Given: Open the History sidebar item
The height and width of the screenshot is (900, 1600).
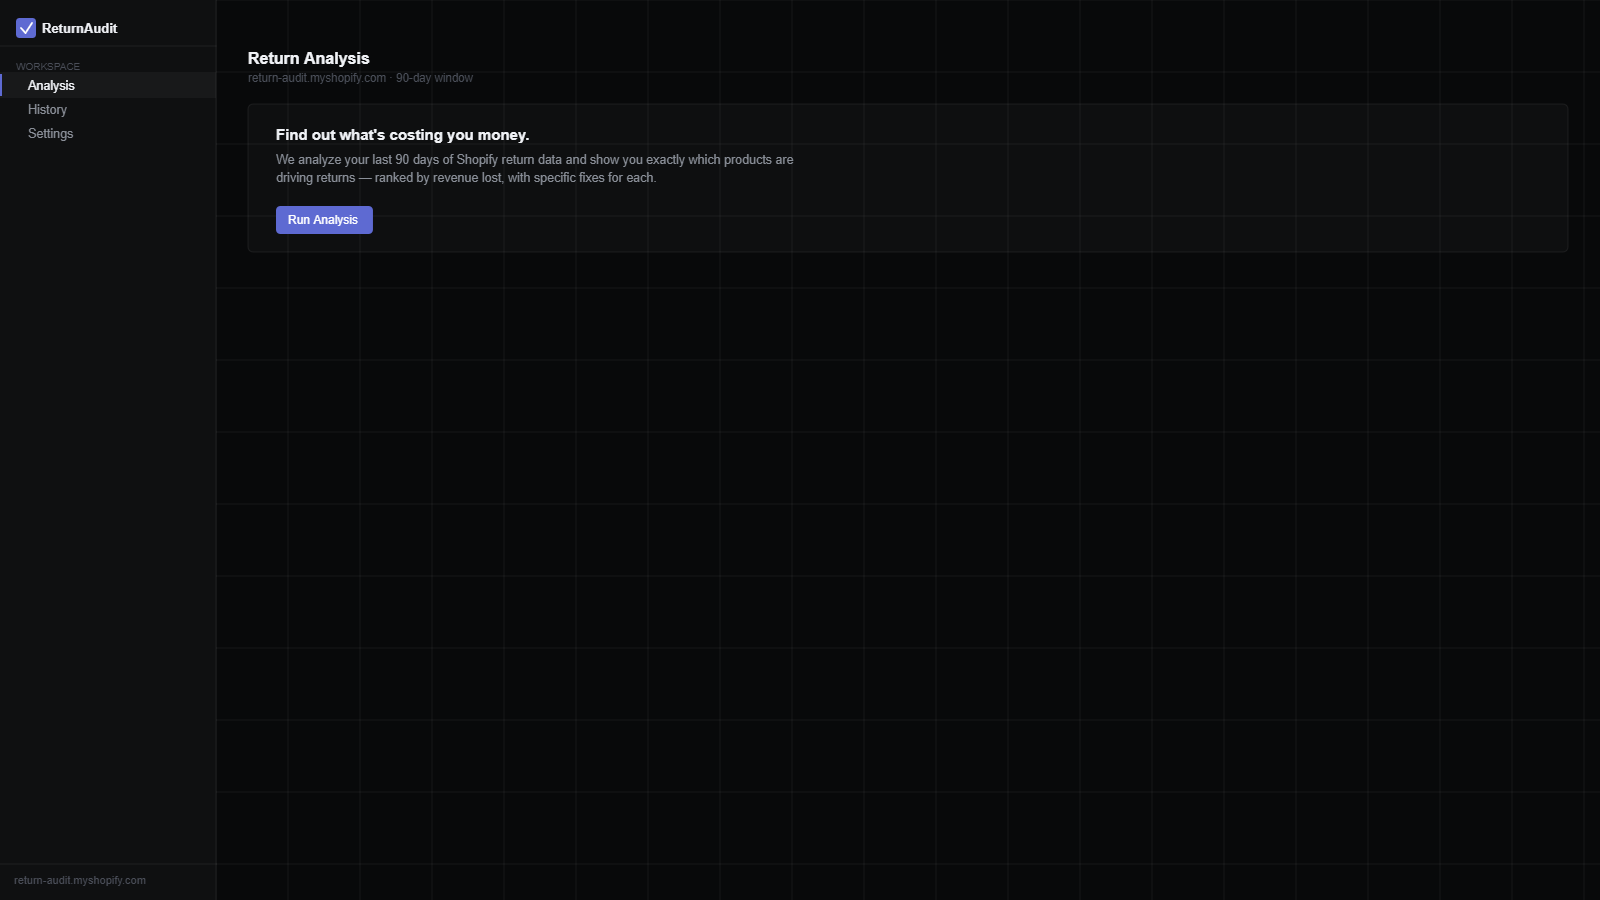Looking at the screenshot, I should tap(108, 109).
